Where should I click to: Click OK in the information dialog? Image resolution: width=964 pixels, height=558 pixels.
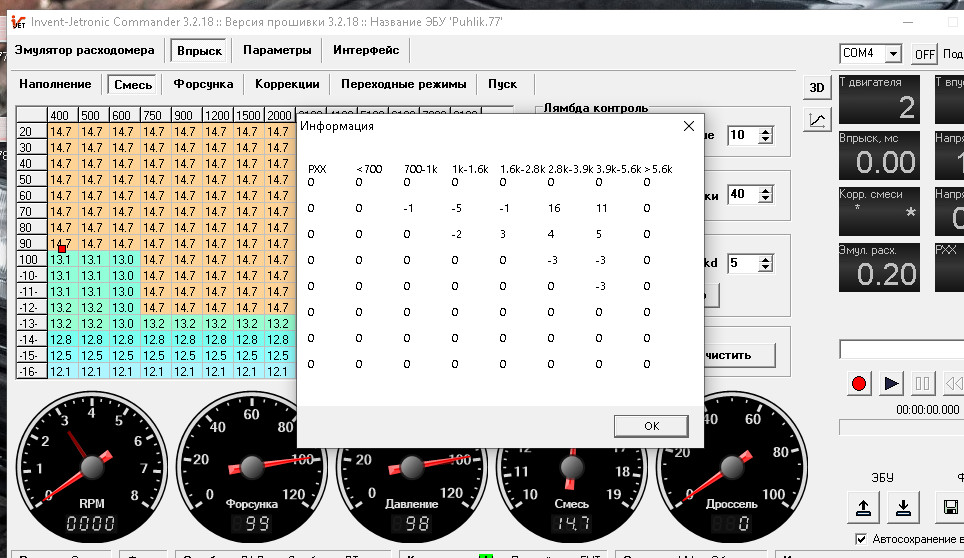[x=651, y=426]
